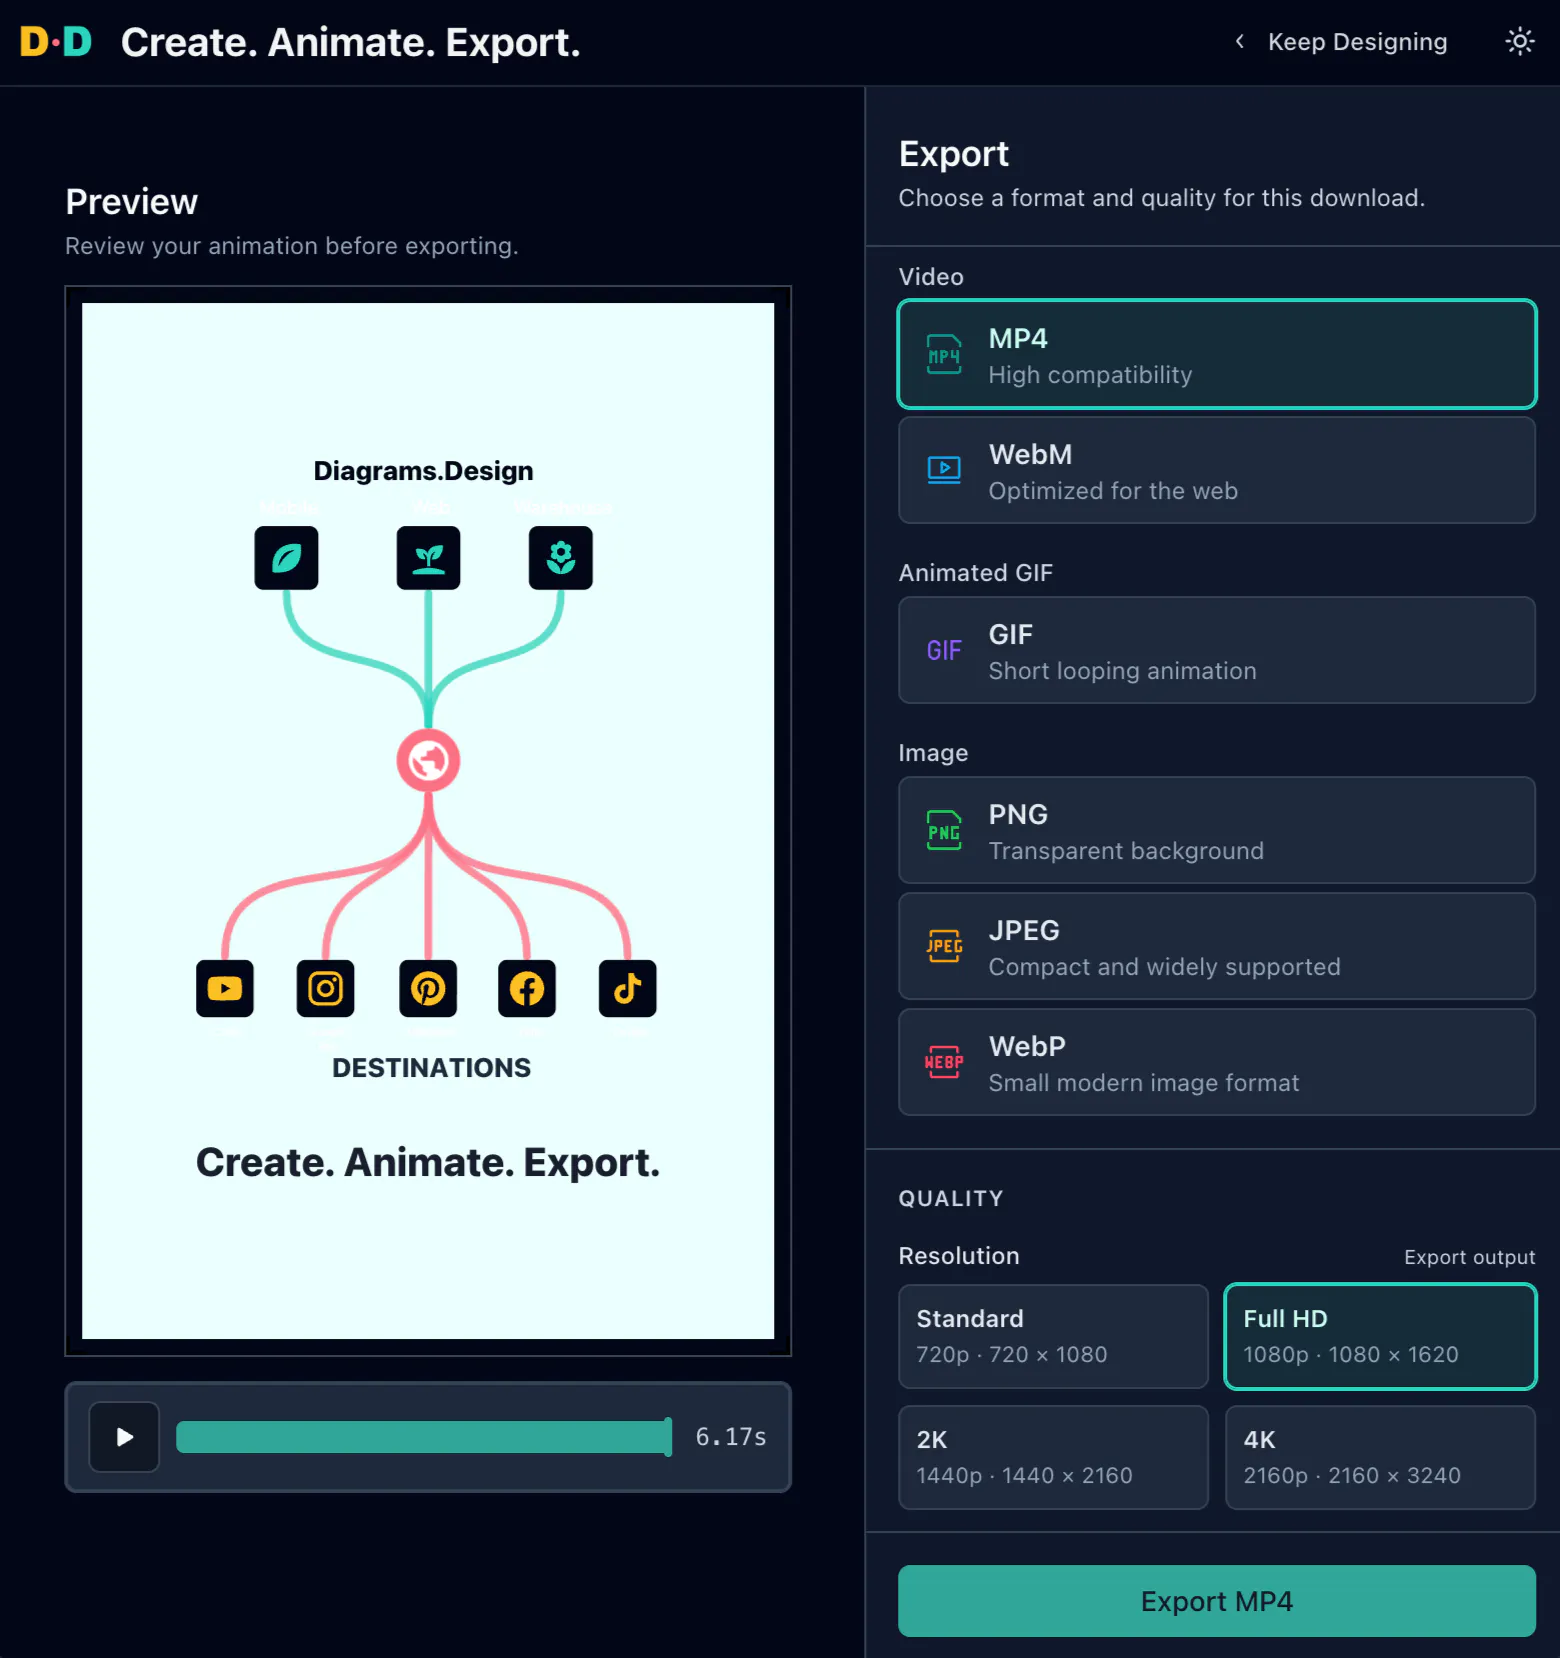1560x1658 pixels.
Task: Pick the WebP Small modern image format
Action: pyautogui.click(x=1216, y=1062)
